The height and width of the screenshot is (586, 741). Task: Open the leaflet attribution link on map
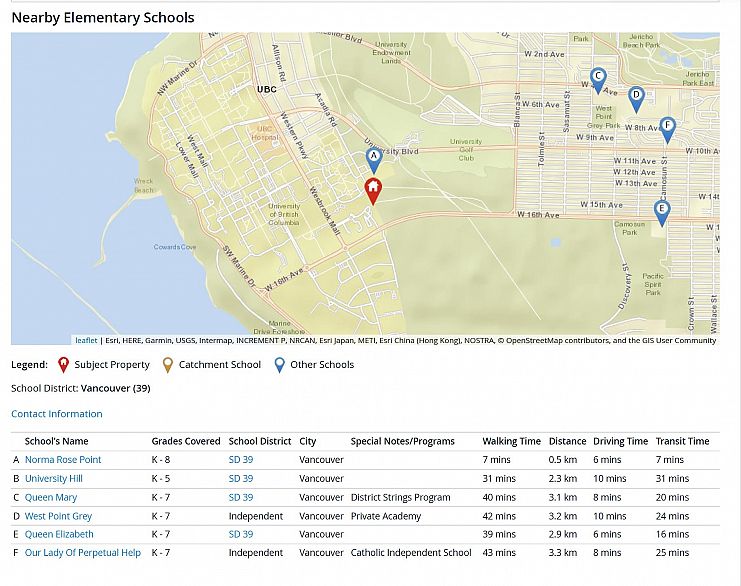coord(86,341)
